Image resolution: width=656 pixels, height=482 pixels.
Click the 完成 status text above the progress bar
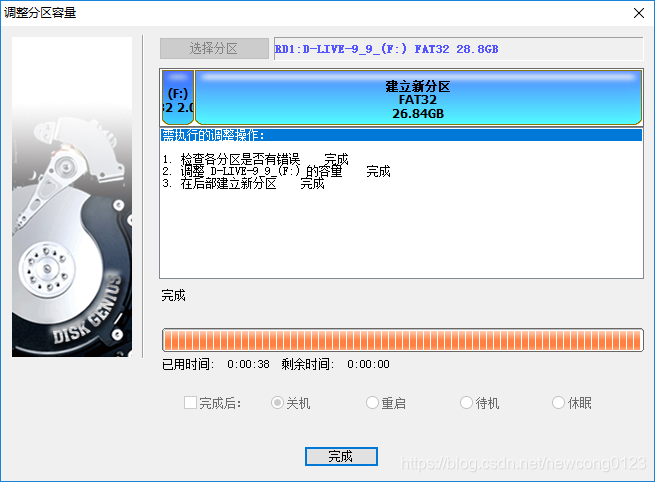[x=173, y=295]
